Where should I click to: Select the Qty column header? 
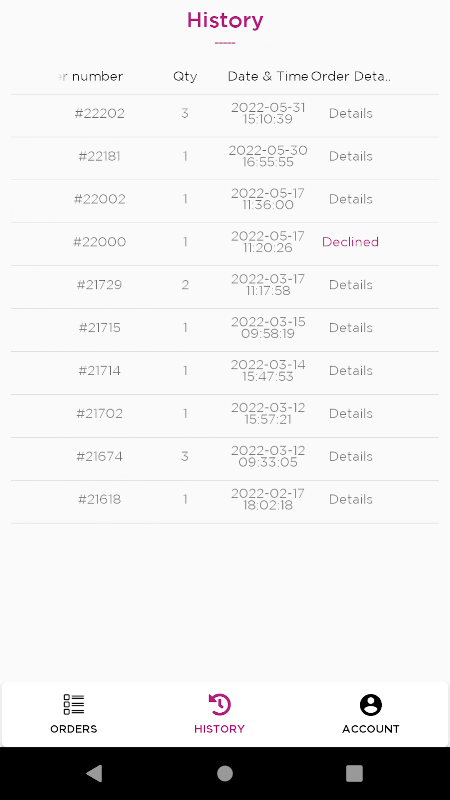185,77
